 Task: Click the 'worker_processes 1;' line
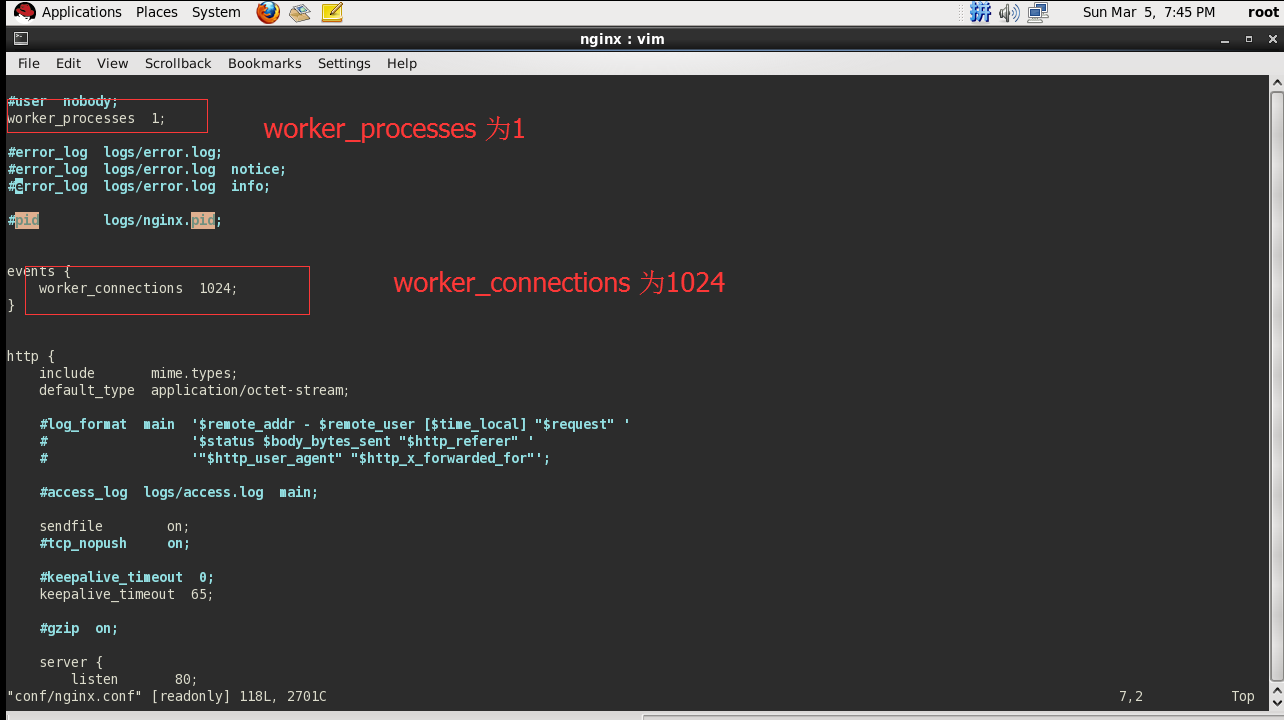86,118
